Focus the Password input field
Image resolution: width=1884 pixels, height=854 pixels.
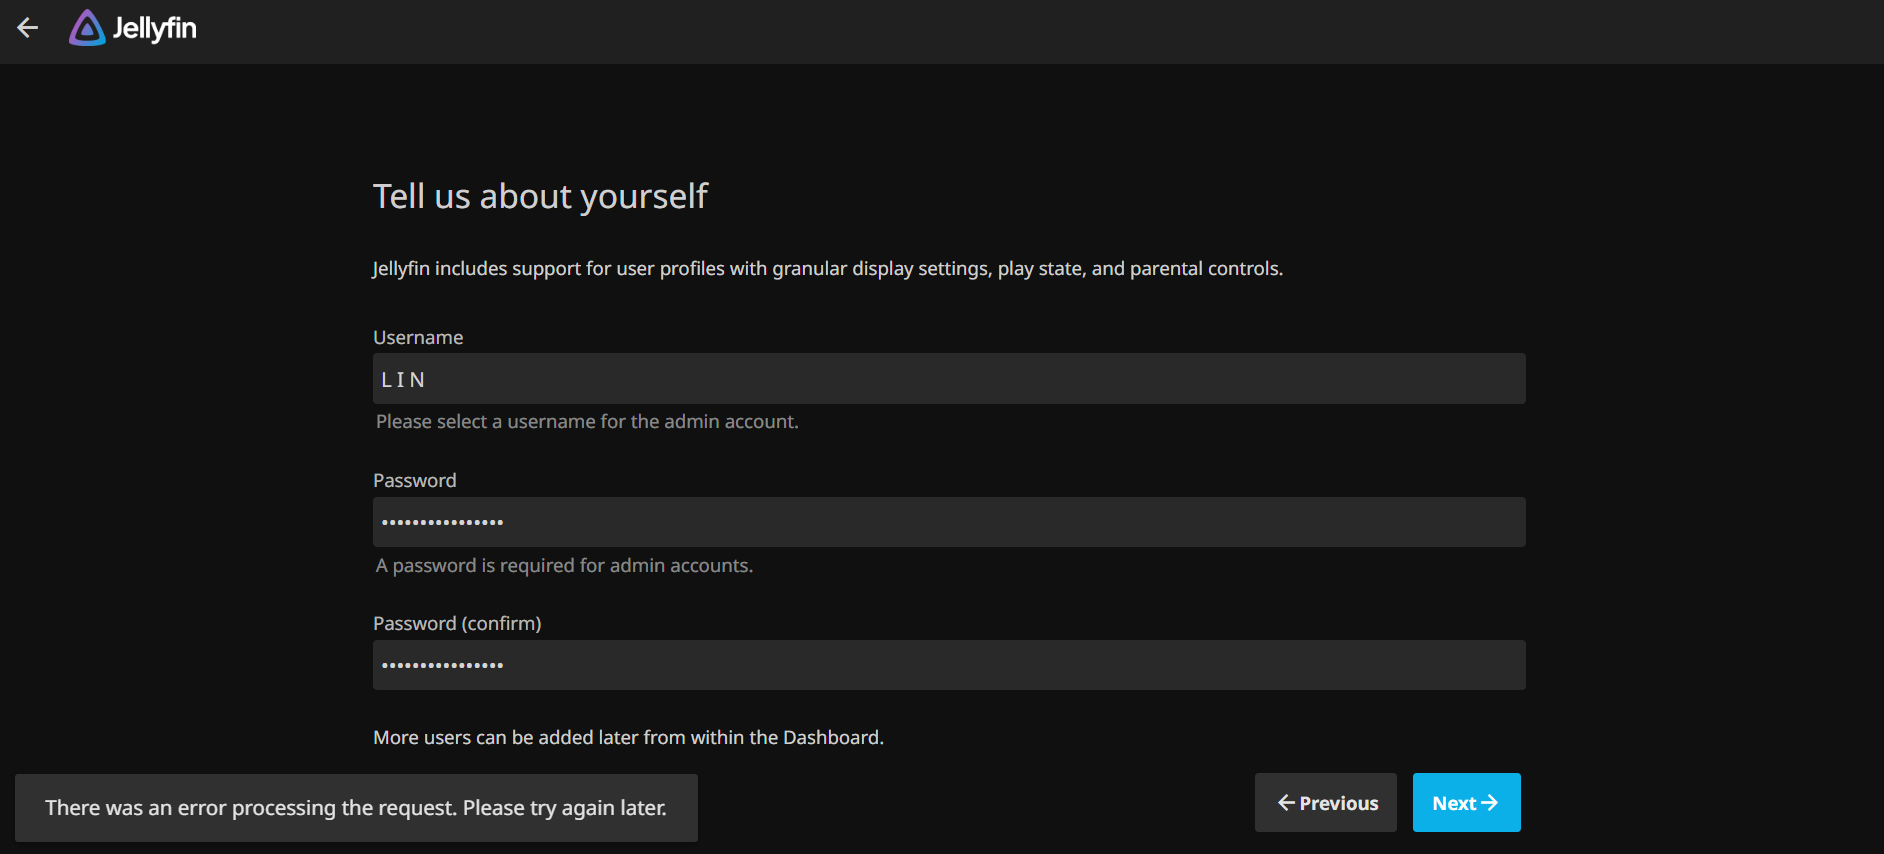[948, 522]
